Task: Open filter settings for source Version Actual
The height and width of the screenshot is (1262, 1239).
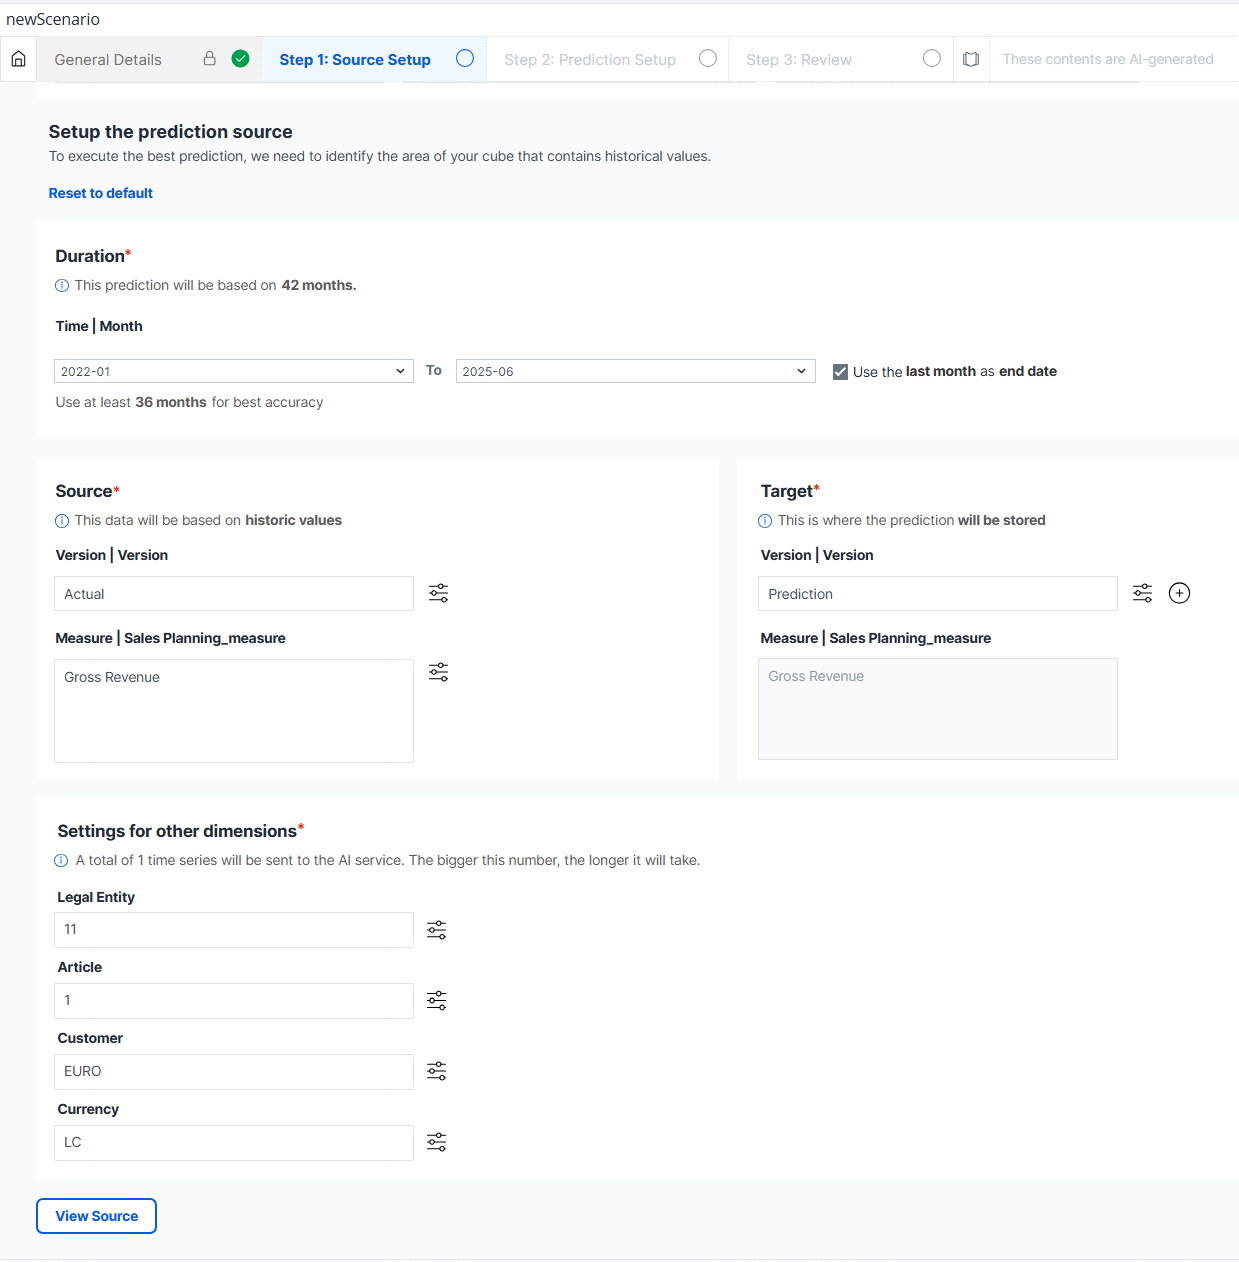Action: point(438,593)
